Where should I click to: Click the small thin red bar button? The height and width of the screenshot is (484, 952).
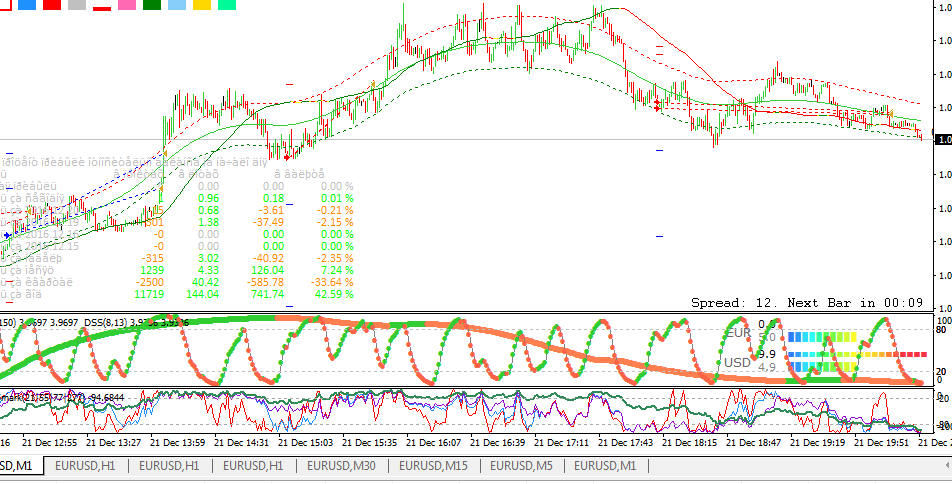(x=102, y=9)
